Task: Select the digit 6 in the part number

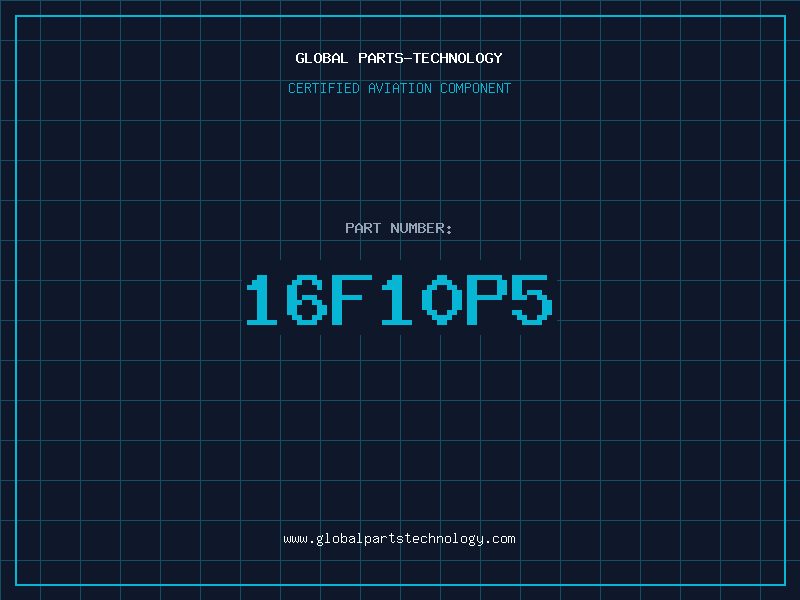Action: (x=308, y=300)
